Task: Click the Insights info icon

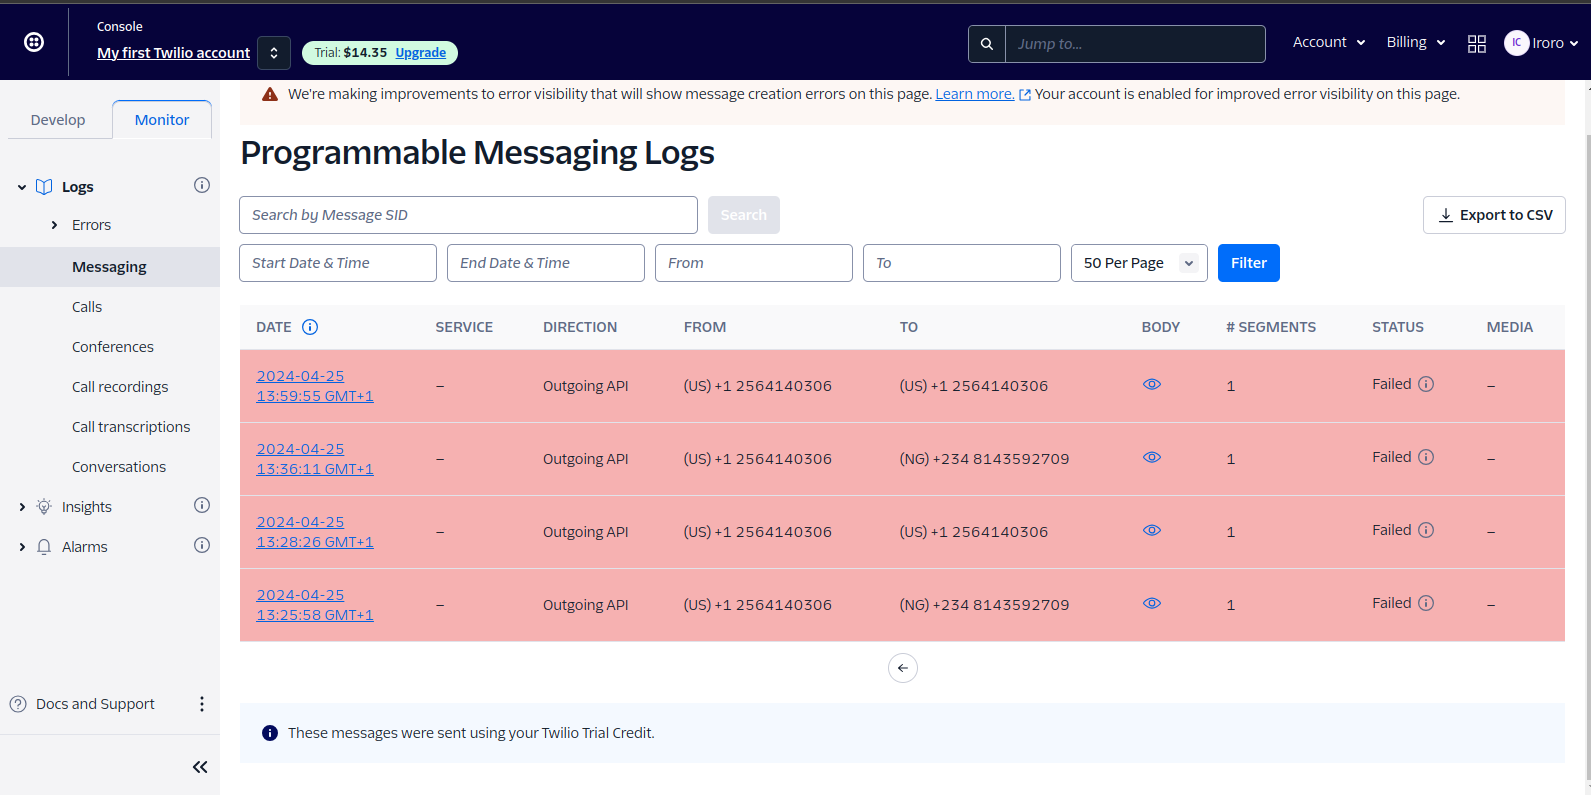Action: click(202, 505)
